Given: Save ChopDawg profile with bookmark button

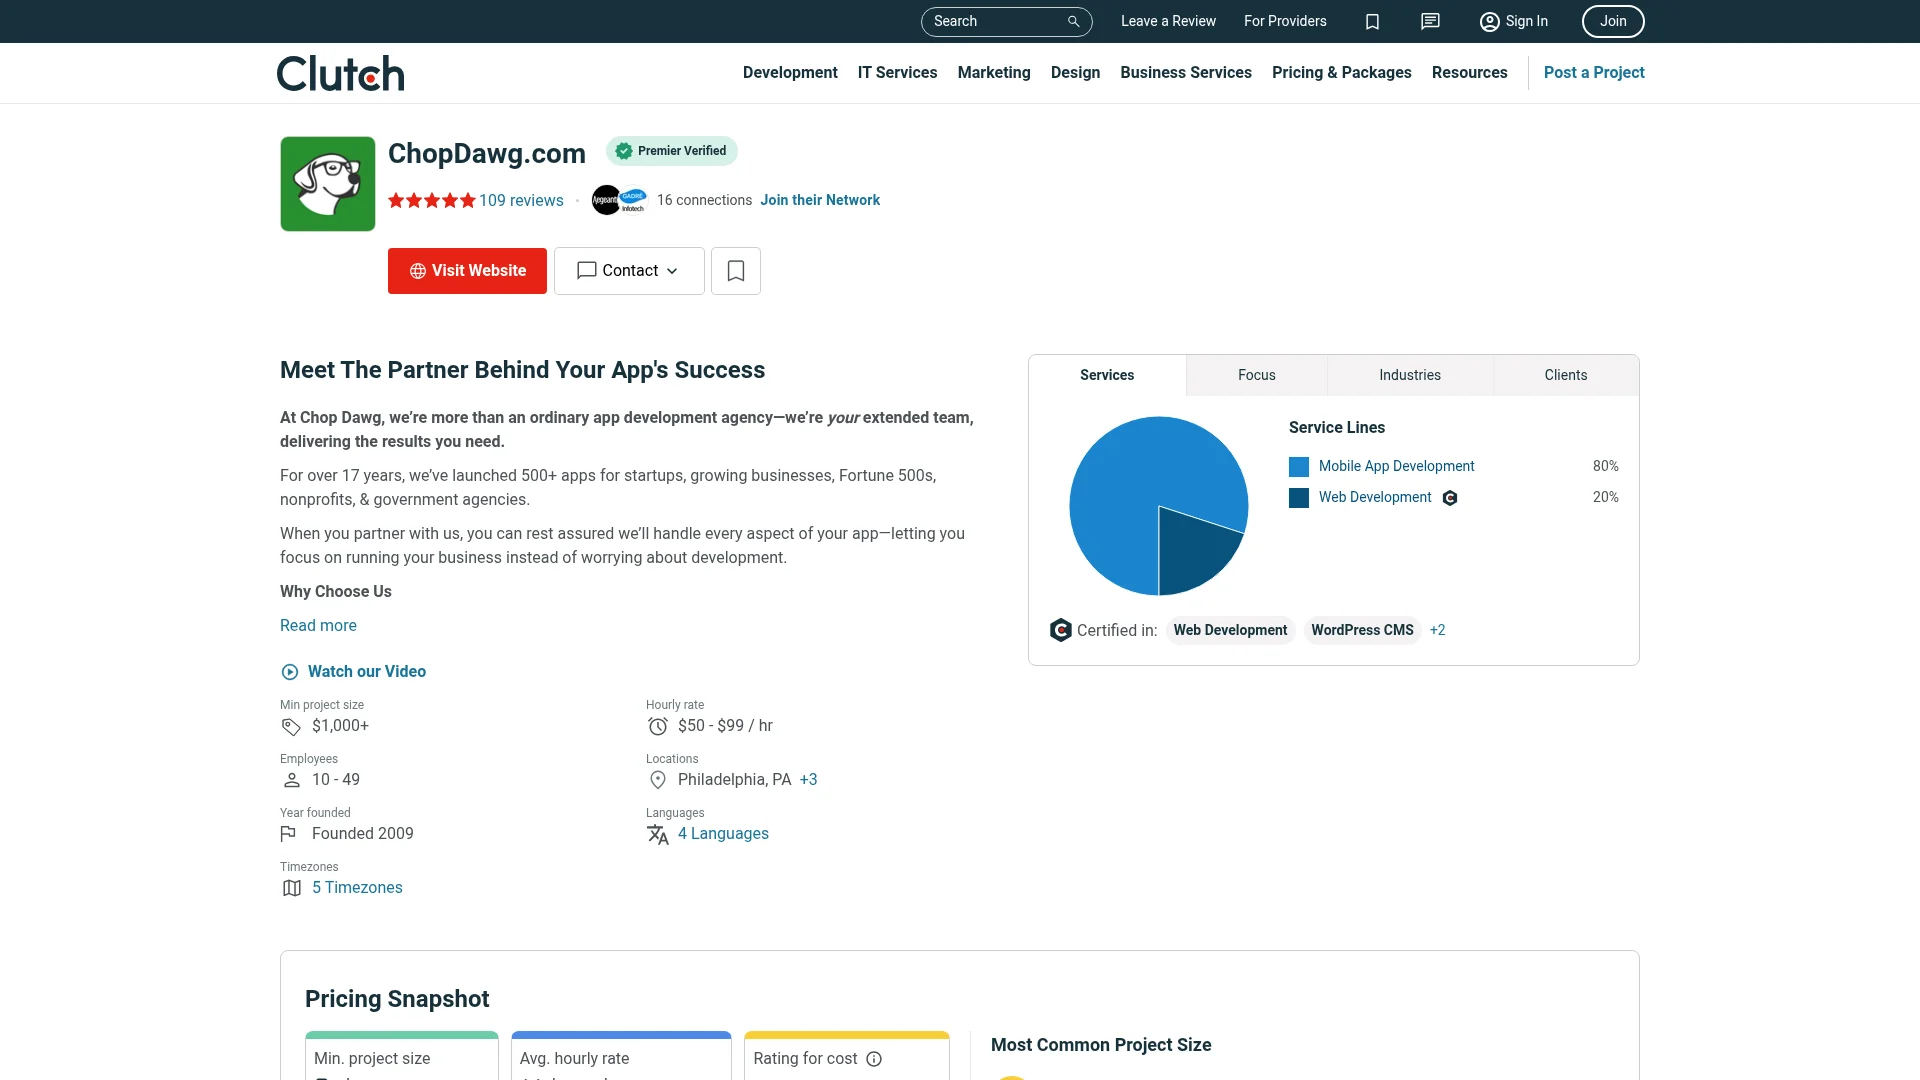Looking at the screenshot, I should [736, 271].
